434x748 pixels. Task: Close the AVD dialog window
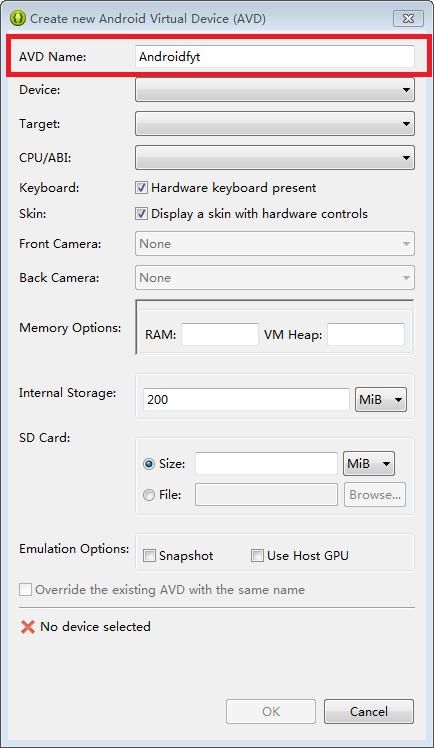[x=408, y=19]
